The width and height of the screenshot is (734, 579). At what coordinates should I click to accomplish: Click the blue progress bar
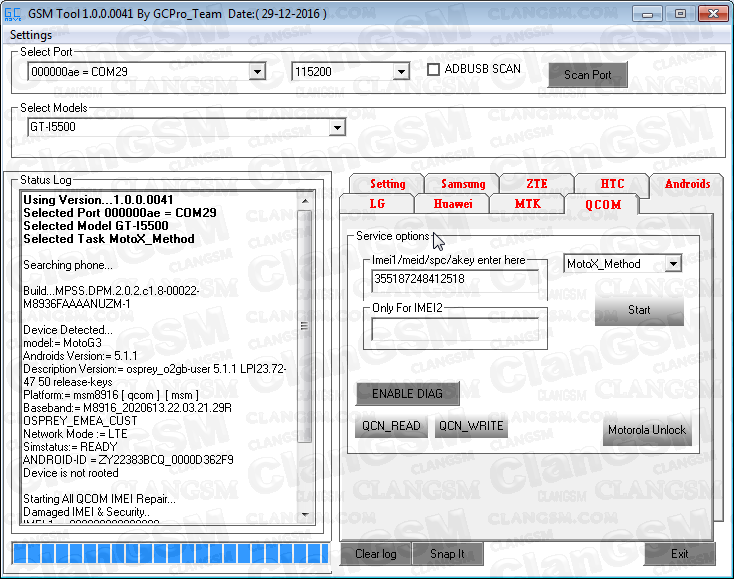pos(171,553)
